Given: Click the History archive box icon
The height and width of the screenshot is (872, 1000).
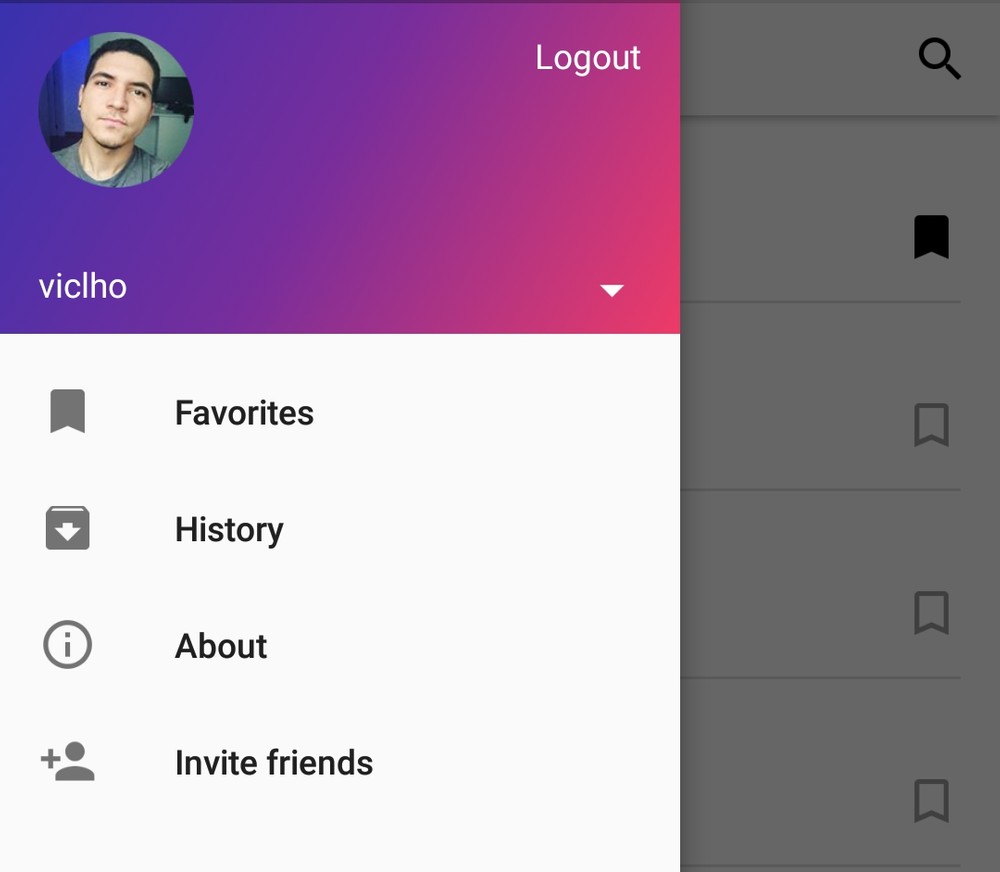Looking at the screenshot, I should [x=68, y=529].
